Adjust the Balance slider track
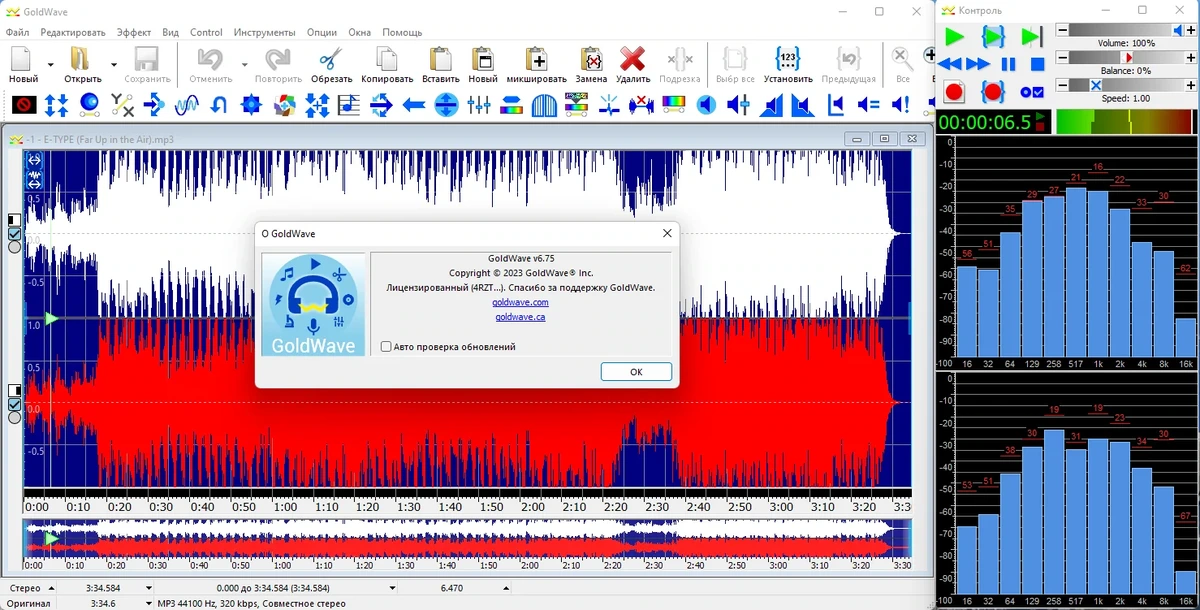Screen dimensions: 1200x610 pos(1126,58)
